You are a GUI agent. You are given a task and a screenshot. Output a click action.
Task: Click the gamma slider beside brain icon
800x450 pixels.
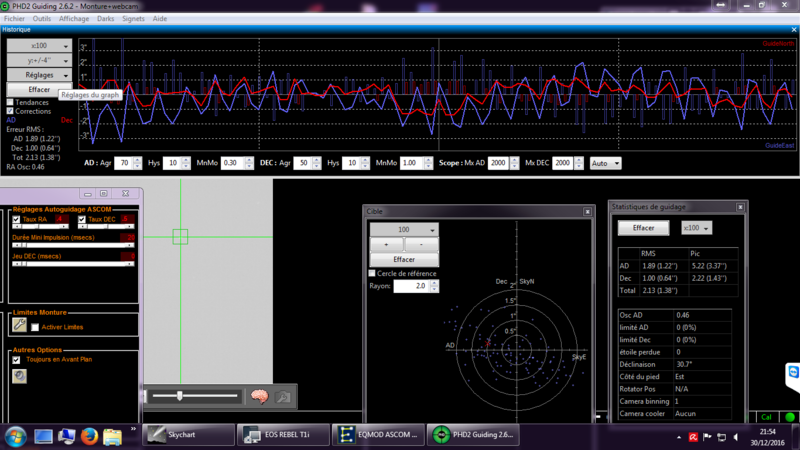click(194, 396)
